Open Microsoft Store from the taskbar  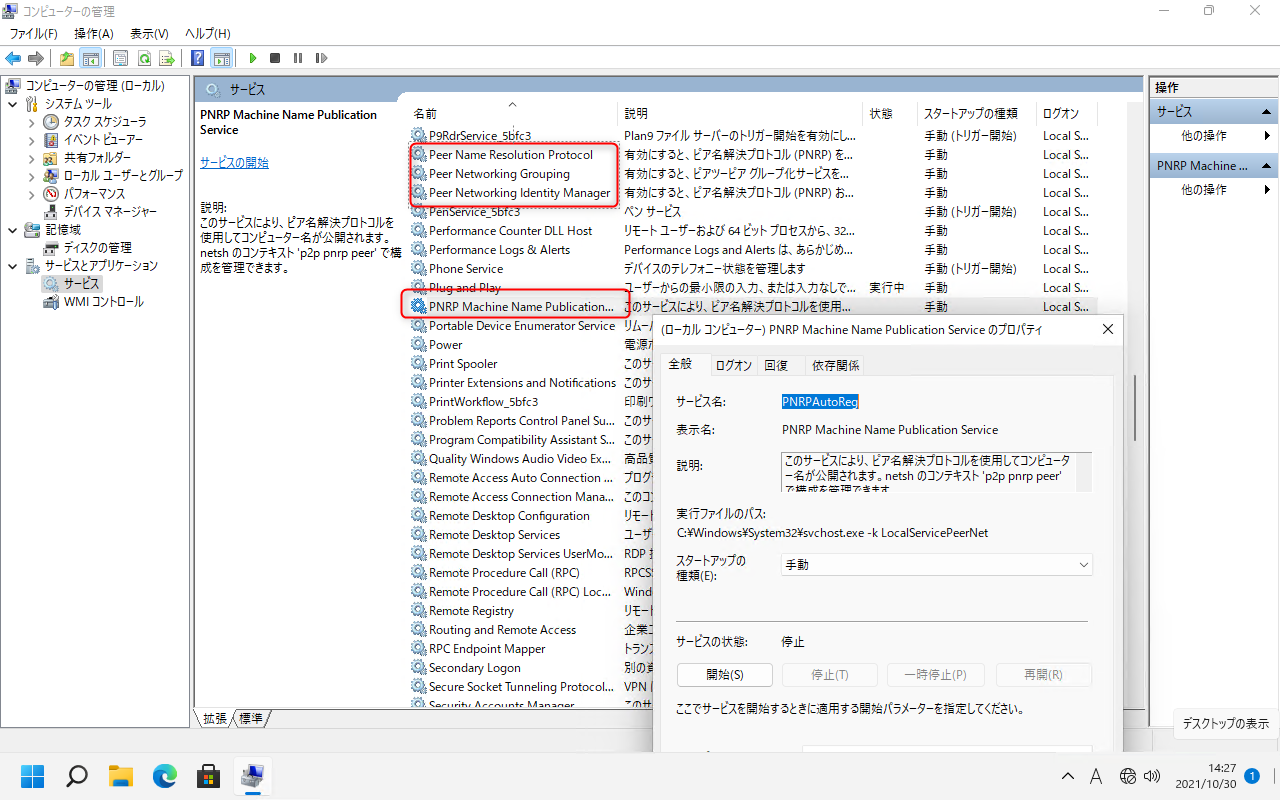208,775
